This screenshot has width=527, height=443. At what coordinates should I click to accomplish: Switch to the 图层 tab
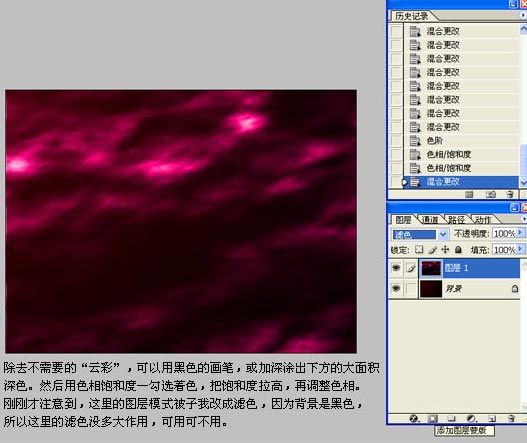[x=403, y=220]
